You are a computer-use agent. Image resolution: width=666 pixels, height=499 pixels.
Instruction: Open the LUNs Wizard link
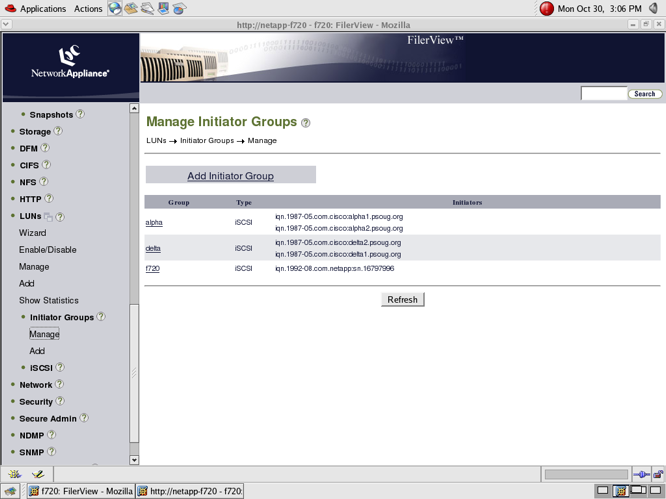tap(32, 233)
